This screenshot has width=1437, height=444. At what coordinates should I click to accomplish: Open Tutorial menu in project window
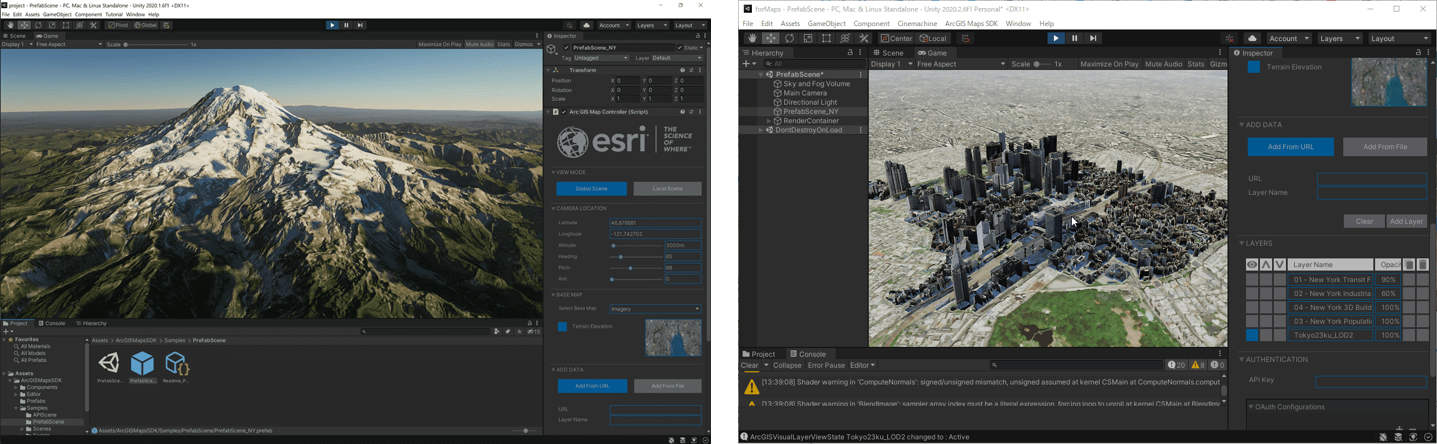coord(114,14)
